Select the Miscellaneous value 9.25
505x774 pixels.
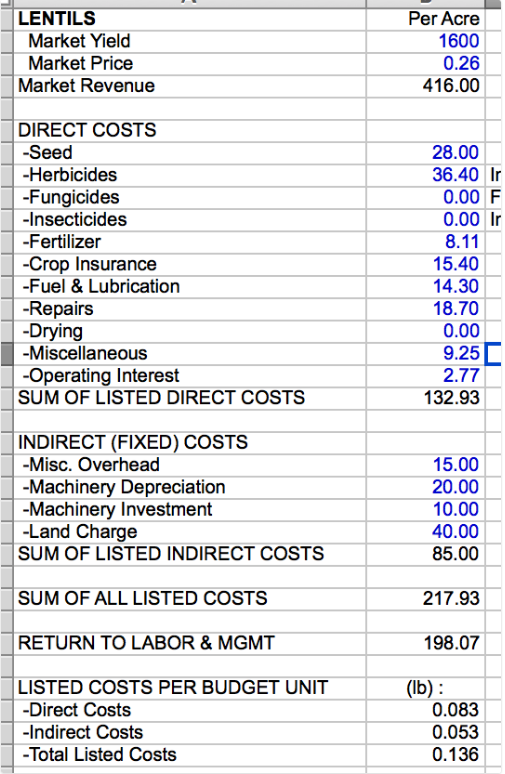tap(426, 353)
